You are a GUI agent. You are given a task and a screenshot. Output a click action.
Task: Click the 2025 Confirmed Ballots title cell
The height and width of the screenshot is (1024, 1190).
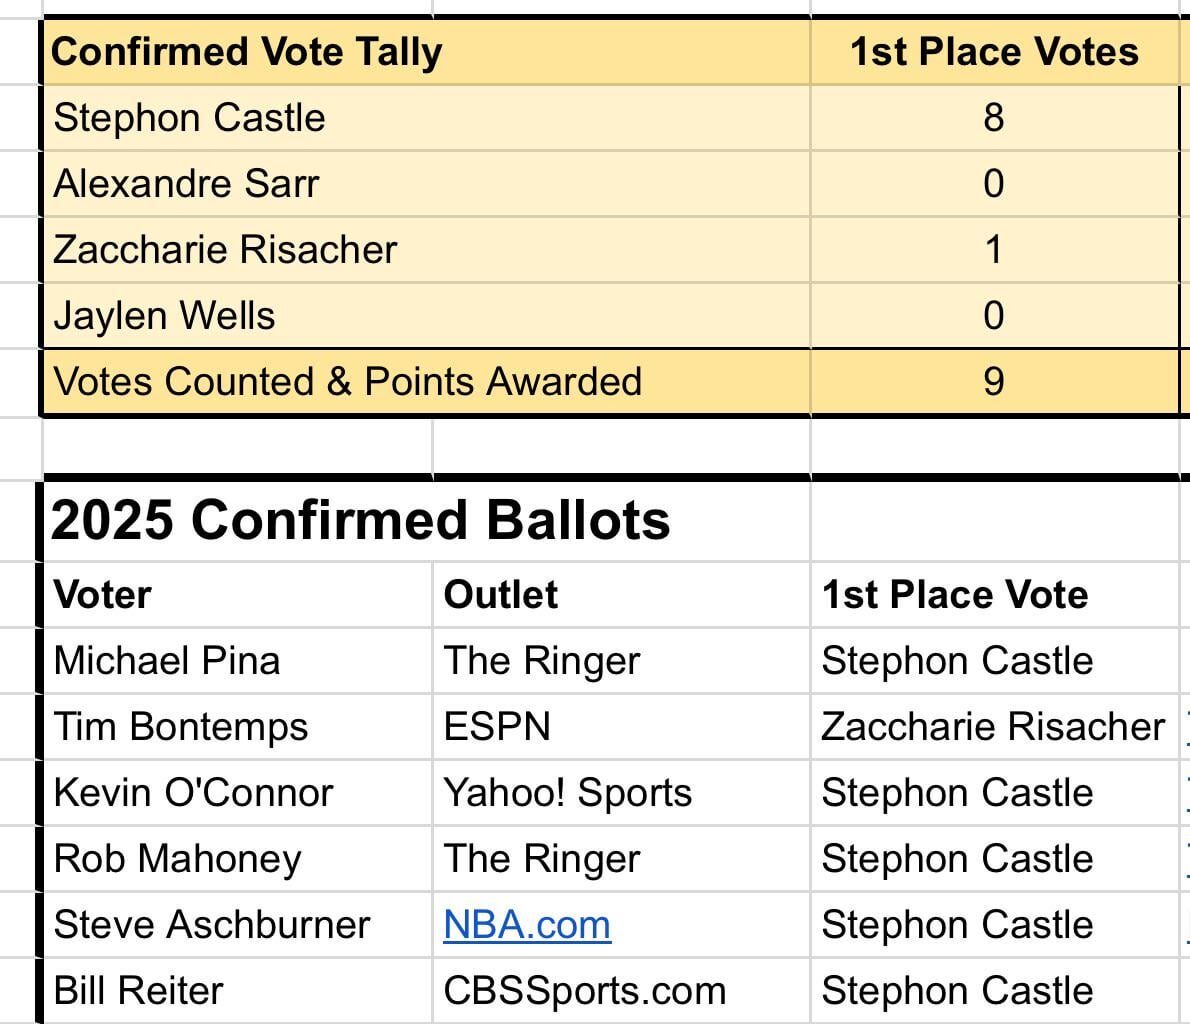click(361, 520)
